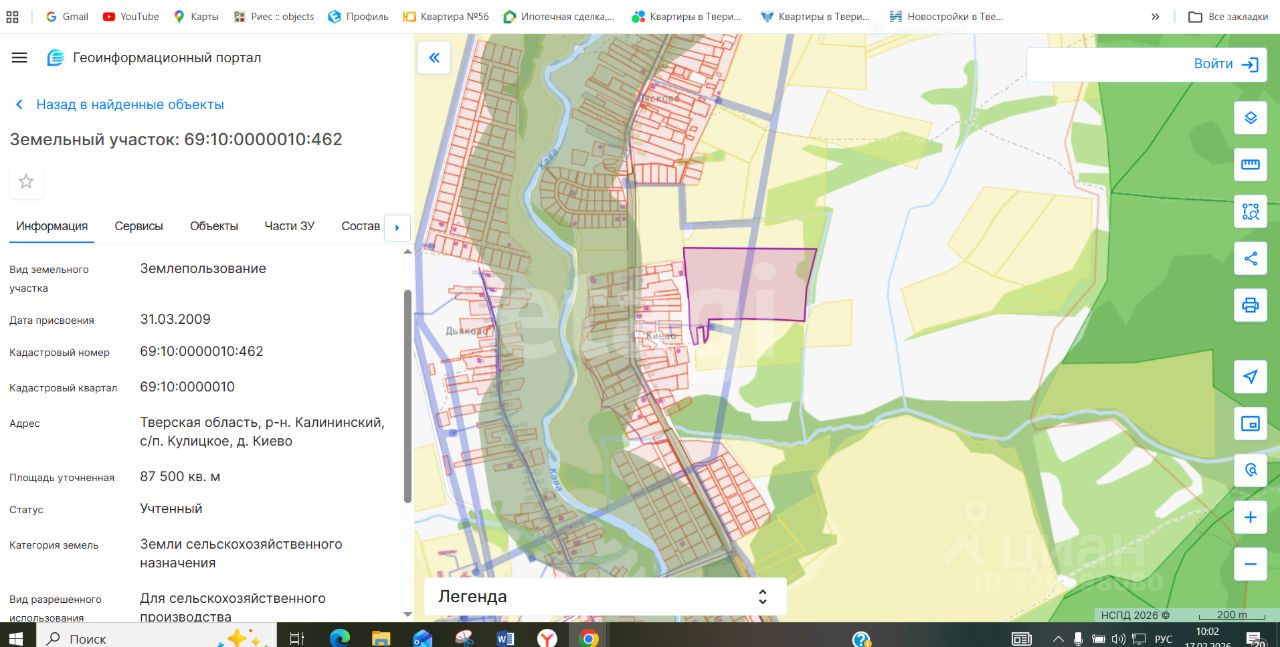Open the taskbar clock showing 10:02
This screenshot has height=647, width=1280.
1207,637
